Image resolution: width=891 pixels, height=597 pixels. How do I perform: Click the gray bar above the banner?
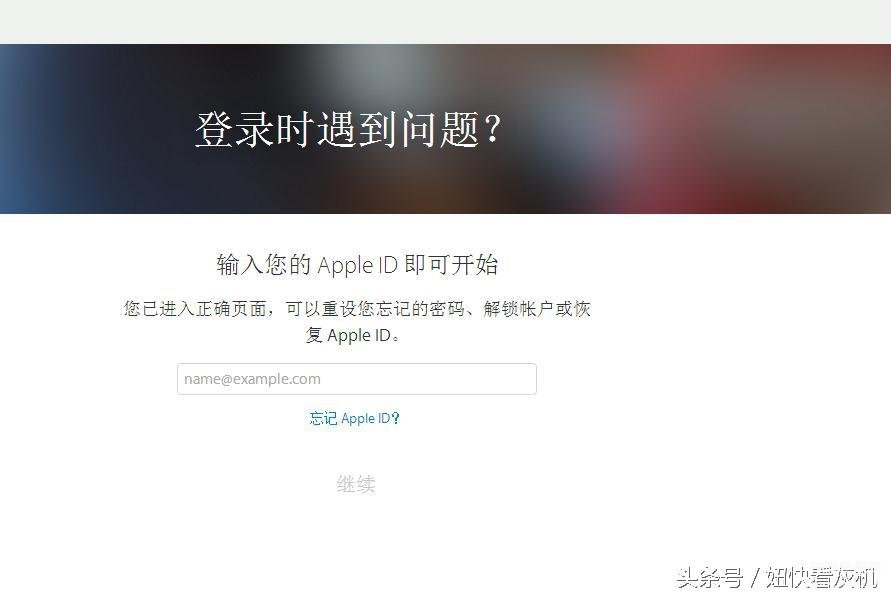[x=446, y=22]
